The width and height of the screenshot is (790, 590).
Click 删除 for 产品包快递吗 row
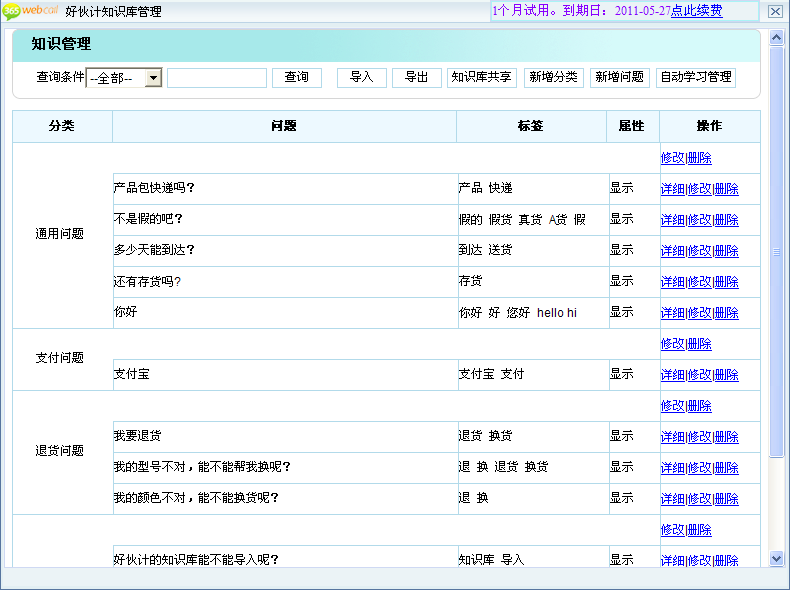[727, 189]
